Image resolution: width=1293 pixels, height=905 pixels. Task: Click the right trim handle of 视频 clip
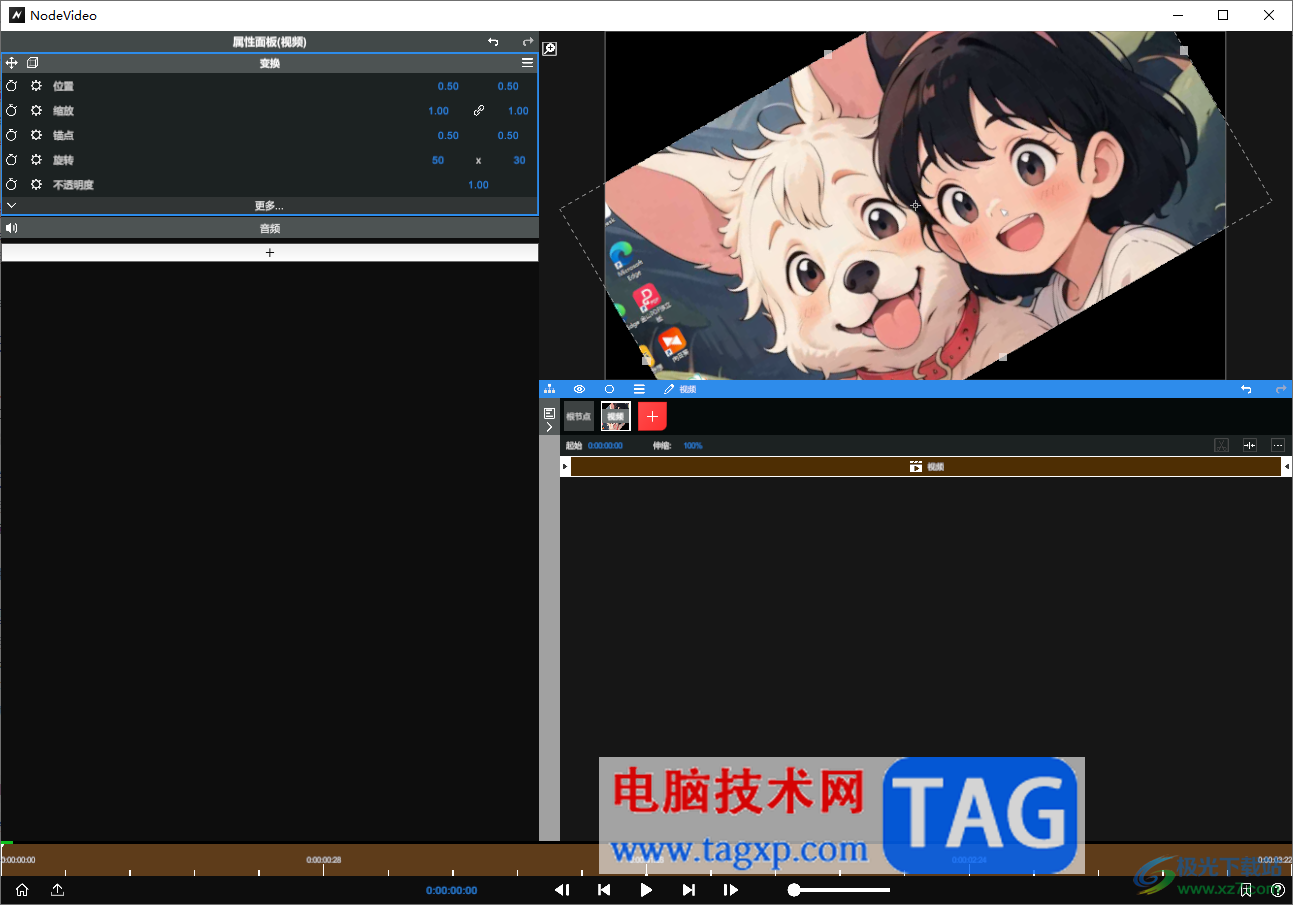pyautogui.click(x=1286, y=467)
